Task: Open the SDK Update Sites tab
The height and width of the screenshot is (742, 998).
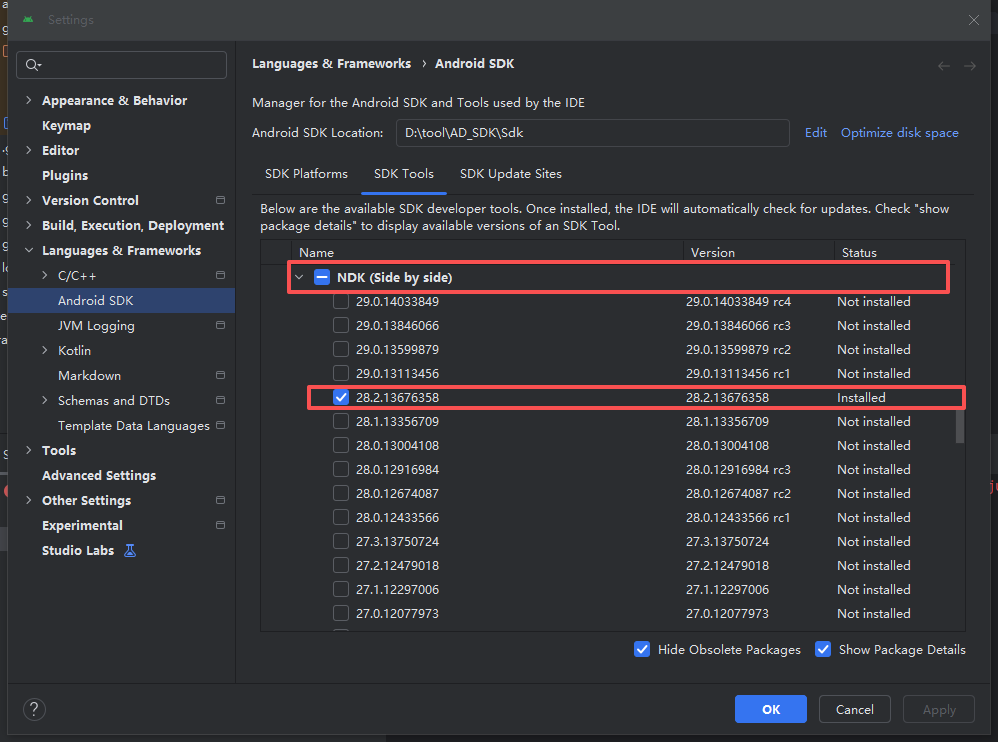Action: pyautogui.click(x=510, y=174)
